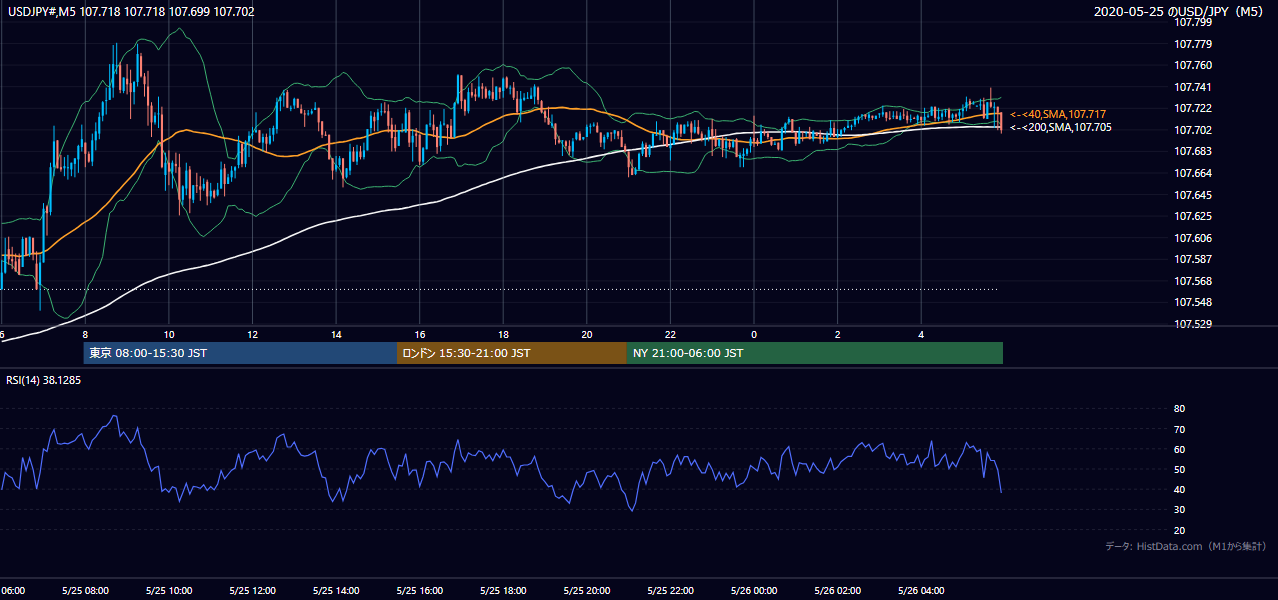1278x600 pixels.
Task: Click the 5/25 14:00 date axis label
Action: 336,591
